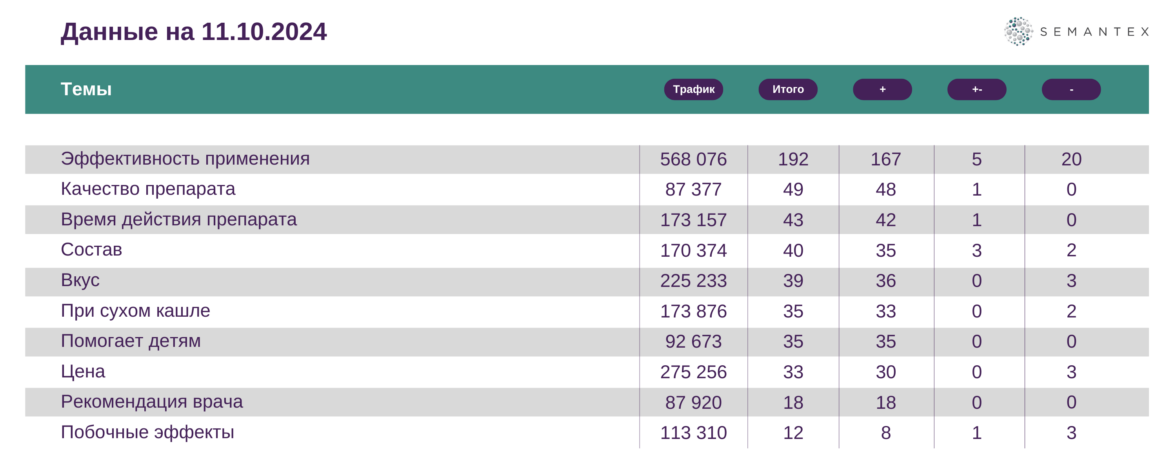Click the Состав topic label
Image resolution: width=1176 pixels, height=466 pixels.
[91, 250]
